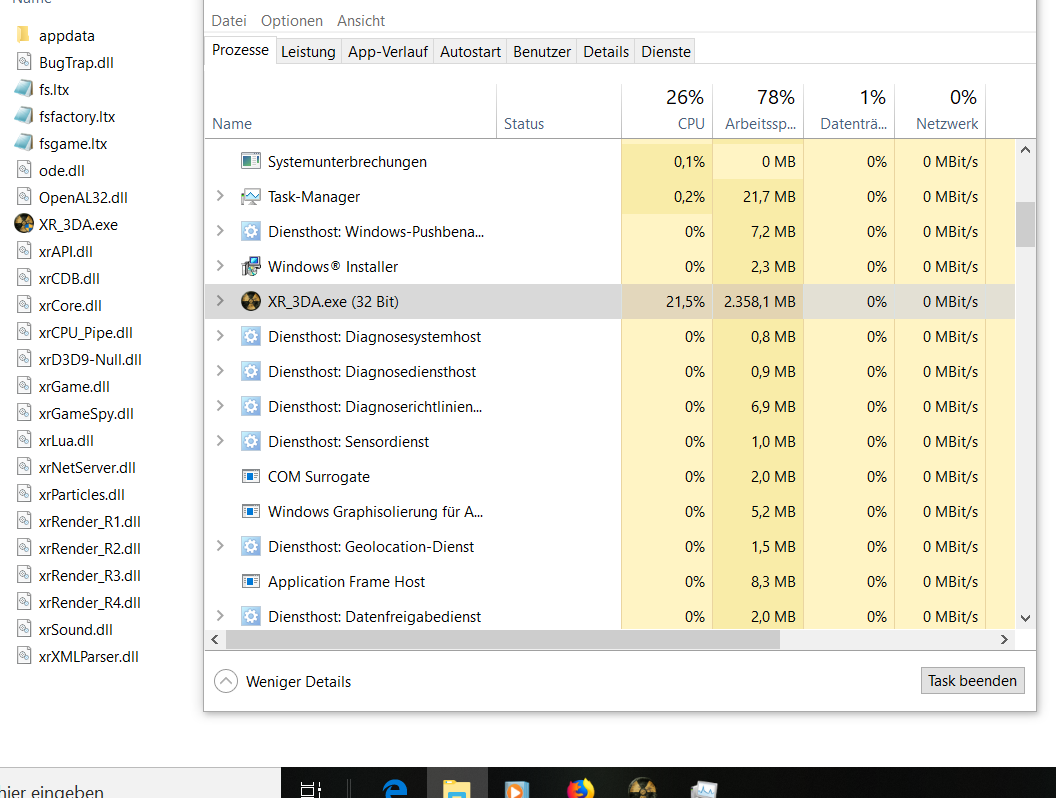Image resolution: width=1056 pixels, height=798 pixels.
Task: Select the appdata folder icon in Explorer
Action: coord(24,35)
